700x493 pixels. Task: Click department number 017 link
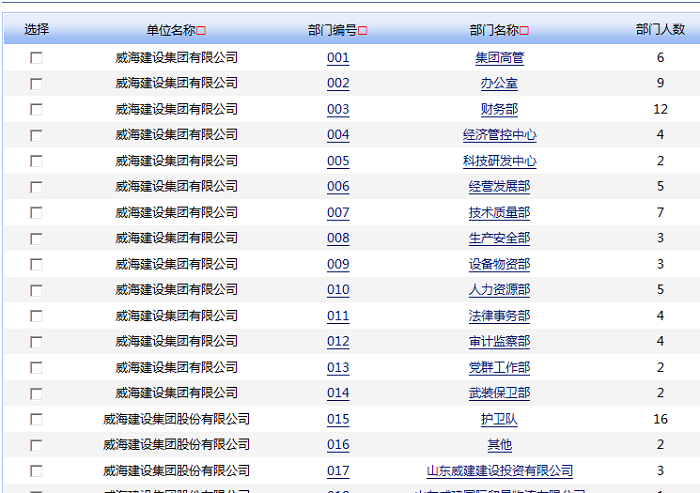(338, 471)
